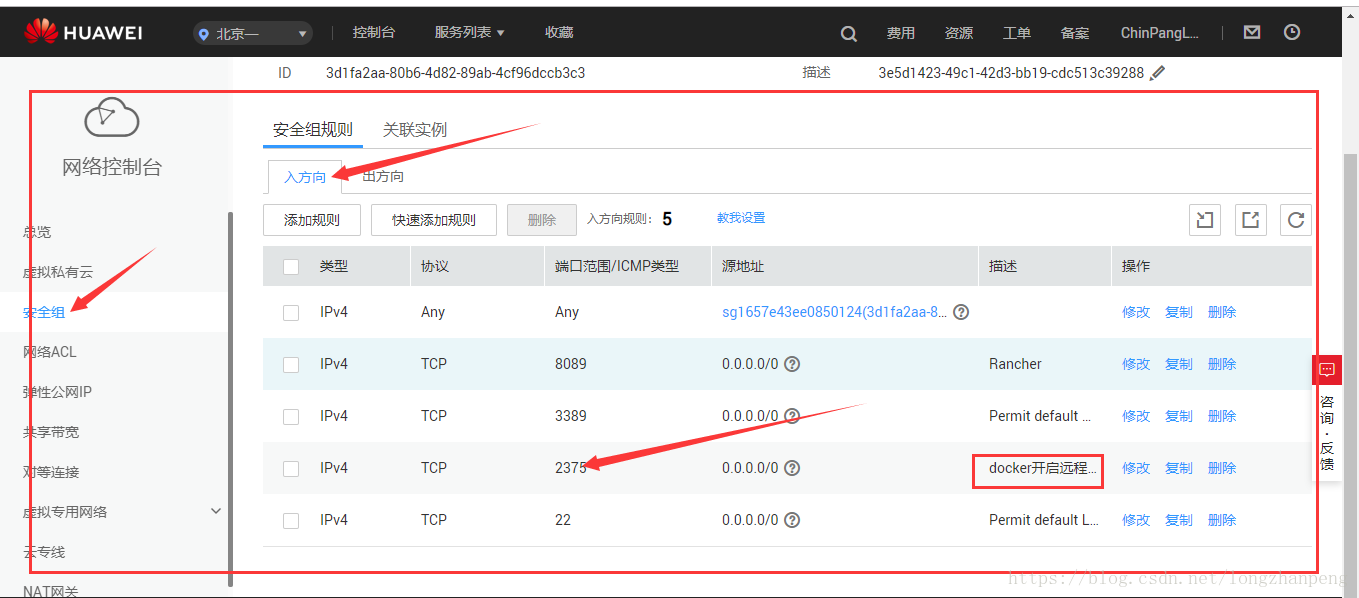
Task: Open the mail envelope icon
Action: coord(1252,33)
